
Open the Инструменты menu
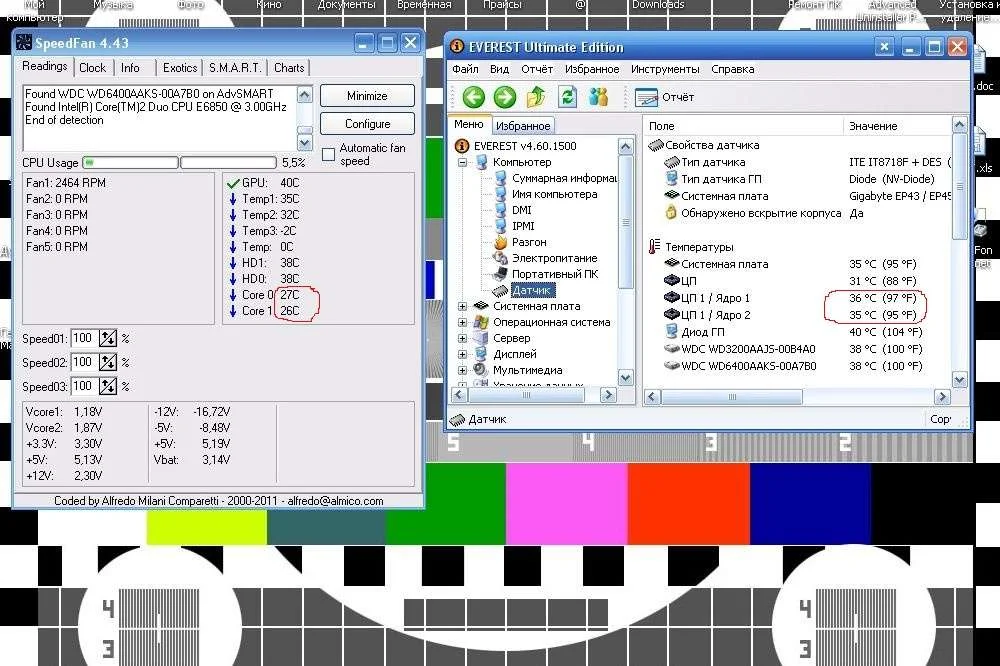pyautogui.click(x=665, y=69)
